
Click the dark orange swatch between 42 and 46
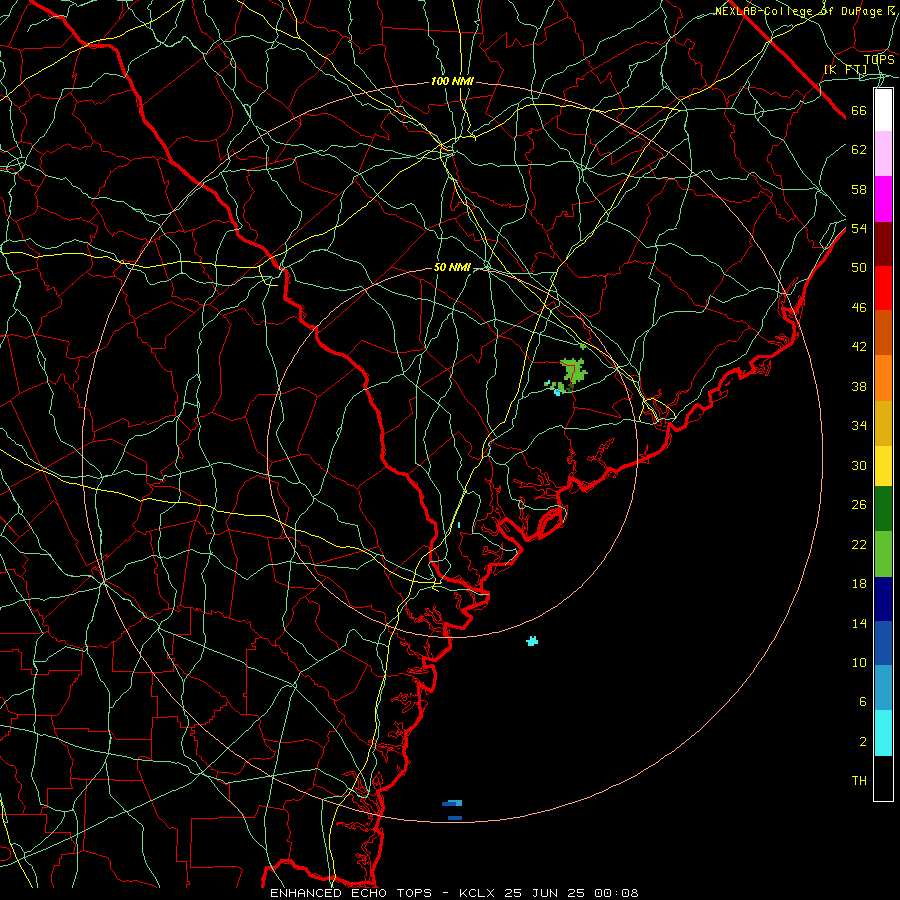click(x=883, y=332)
